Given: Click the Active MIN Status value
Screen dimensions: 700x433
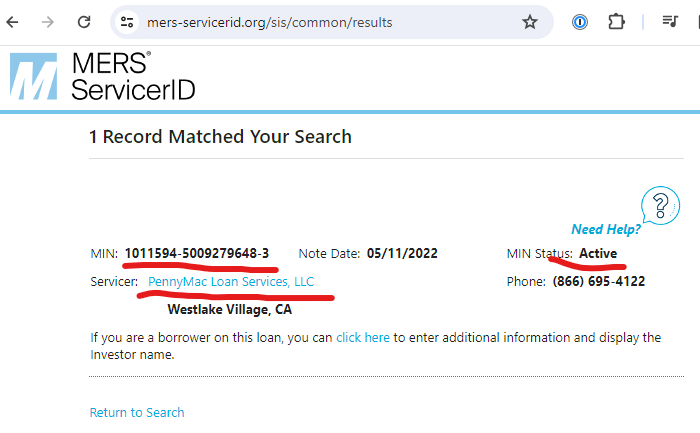Looking at the screenshot, I should (x=598, y=254).
